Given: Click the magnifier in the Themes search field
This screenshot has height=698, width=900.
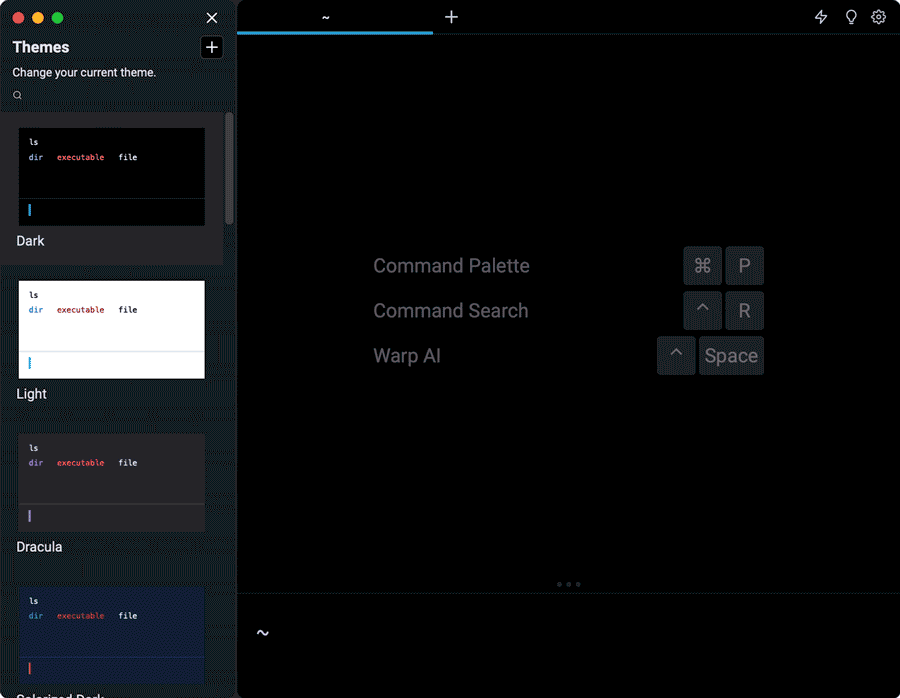Looking at the screenshot, I should pyautogui.click(x=17, y=94).
